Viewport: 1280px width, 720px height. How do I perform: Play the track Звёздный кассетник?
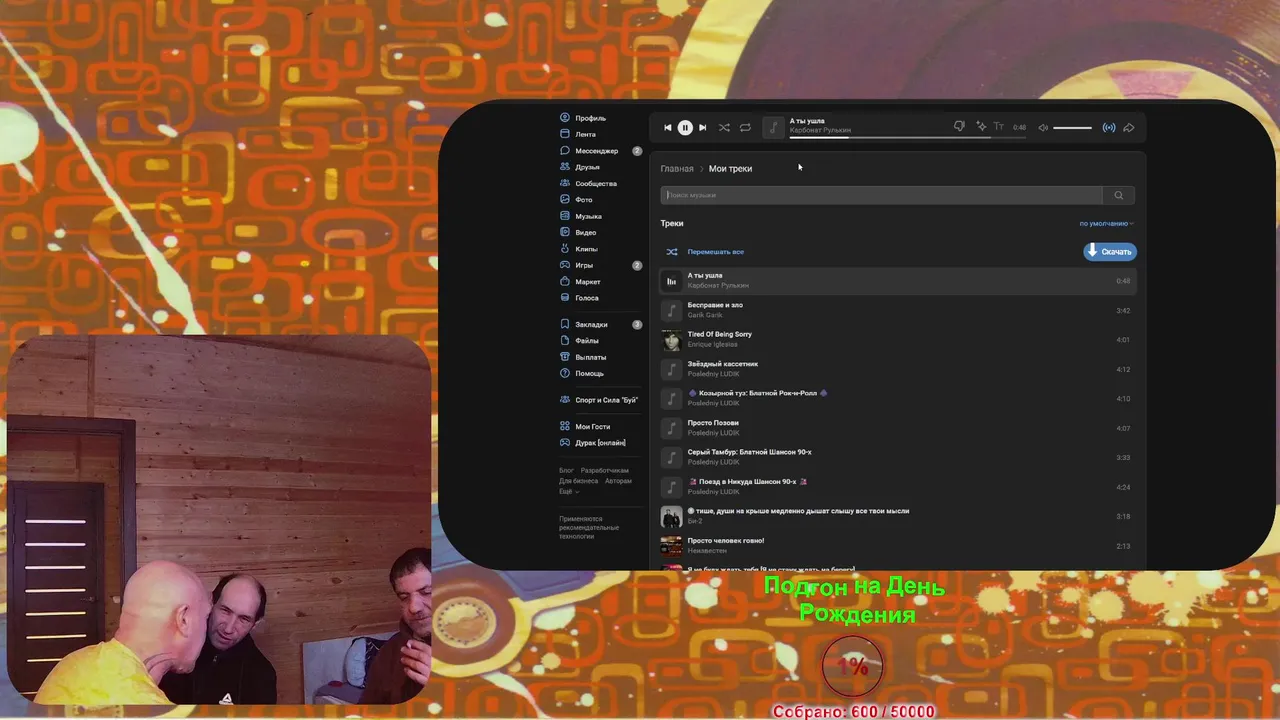898,369
